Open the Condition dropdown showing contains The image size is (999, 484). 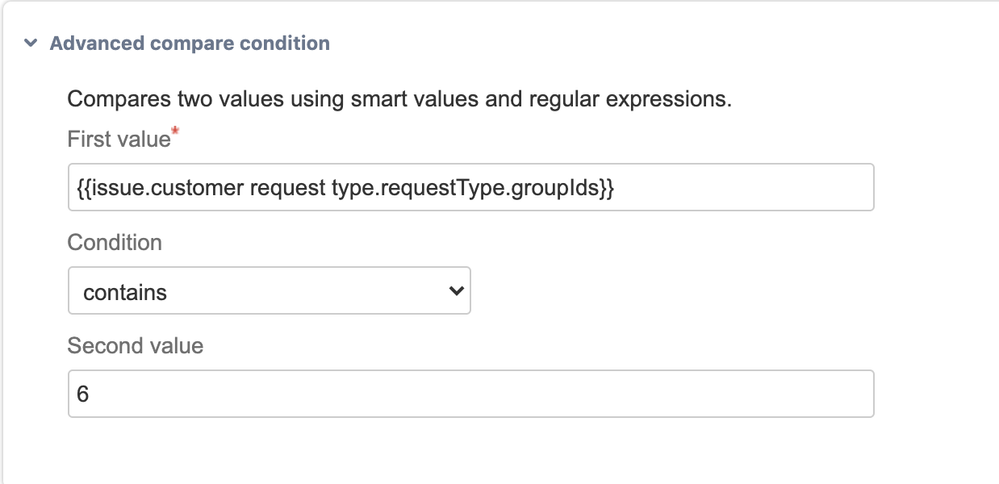268,292
